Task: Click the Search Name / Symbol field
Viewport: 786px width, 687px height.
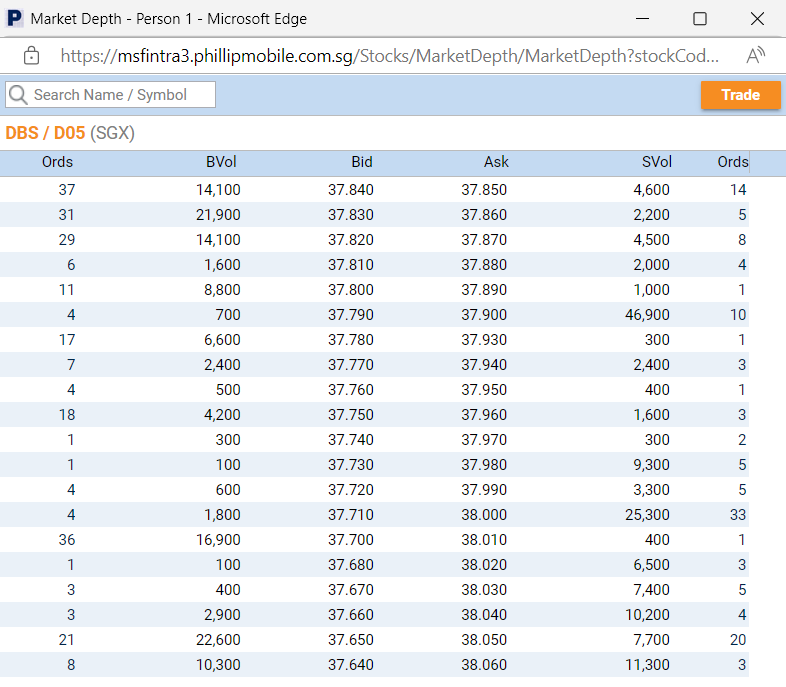Action: 110,95
